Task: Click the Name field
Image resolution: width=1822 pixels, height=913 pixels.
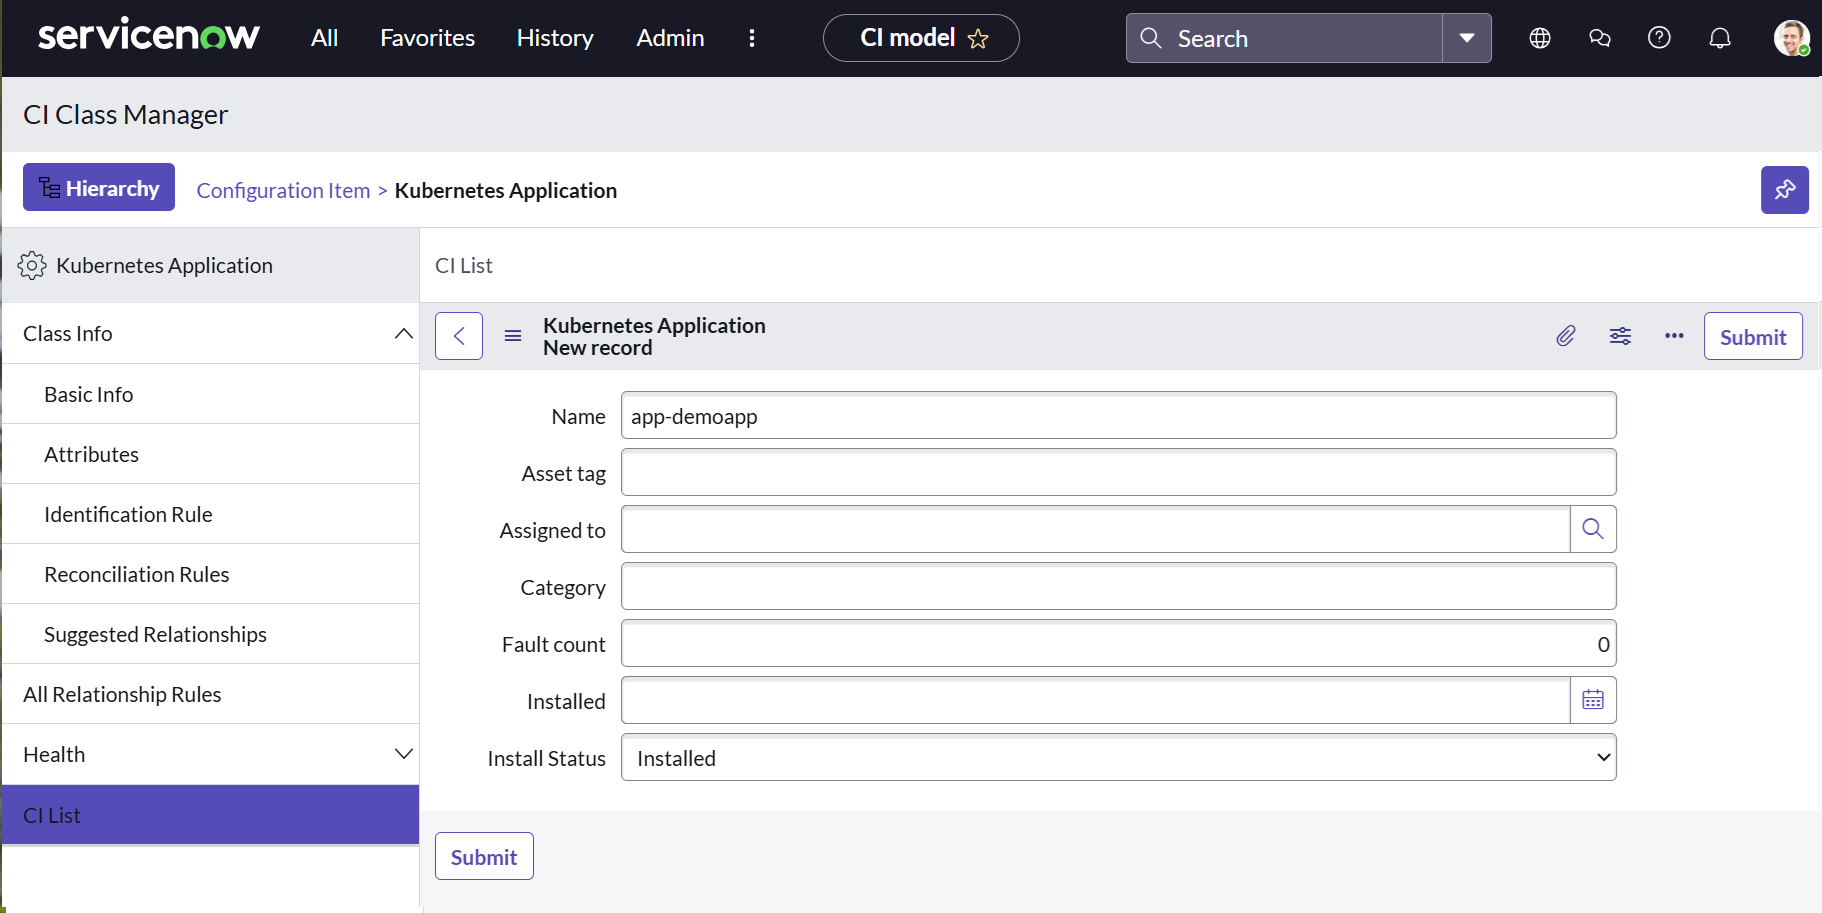Action: (x=1118, y=415)
